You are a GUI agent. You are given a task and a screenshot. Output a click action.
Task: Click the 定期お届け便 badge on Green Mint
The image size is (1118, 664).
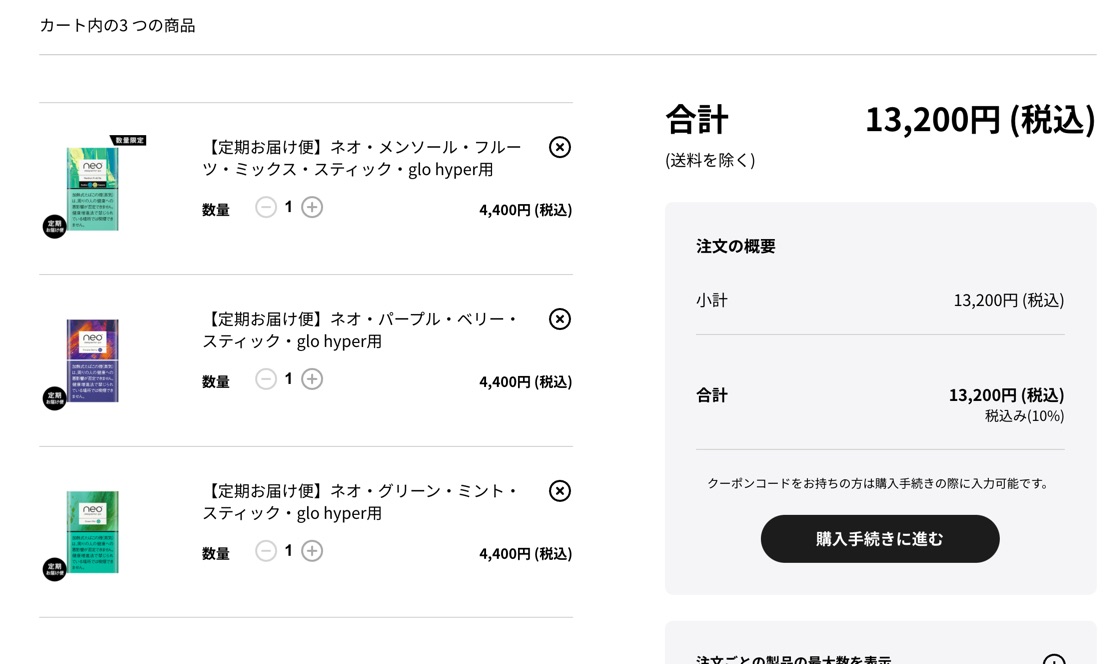(55, 569)
